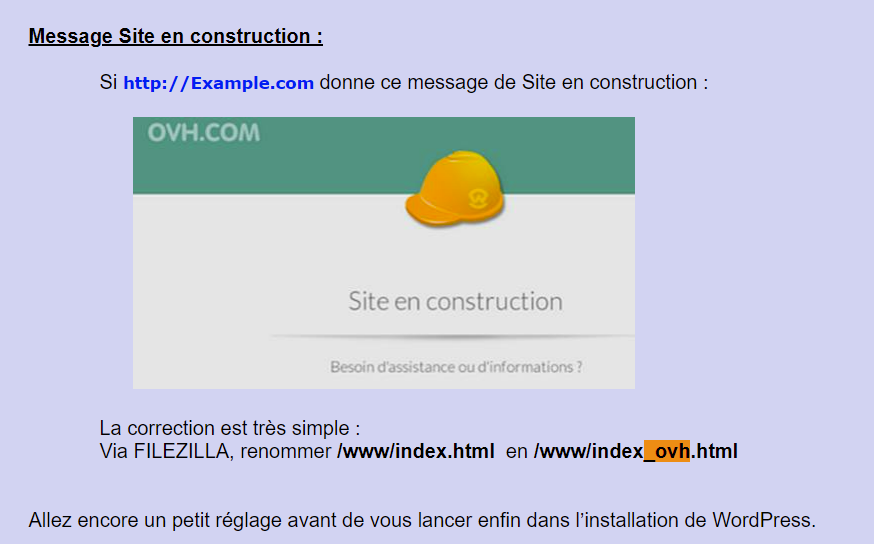Image resolution: width=874 pixels, height=544 pixels.
Task: Click the http://Example.com link
Action: [x=218, y=83]
